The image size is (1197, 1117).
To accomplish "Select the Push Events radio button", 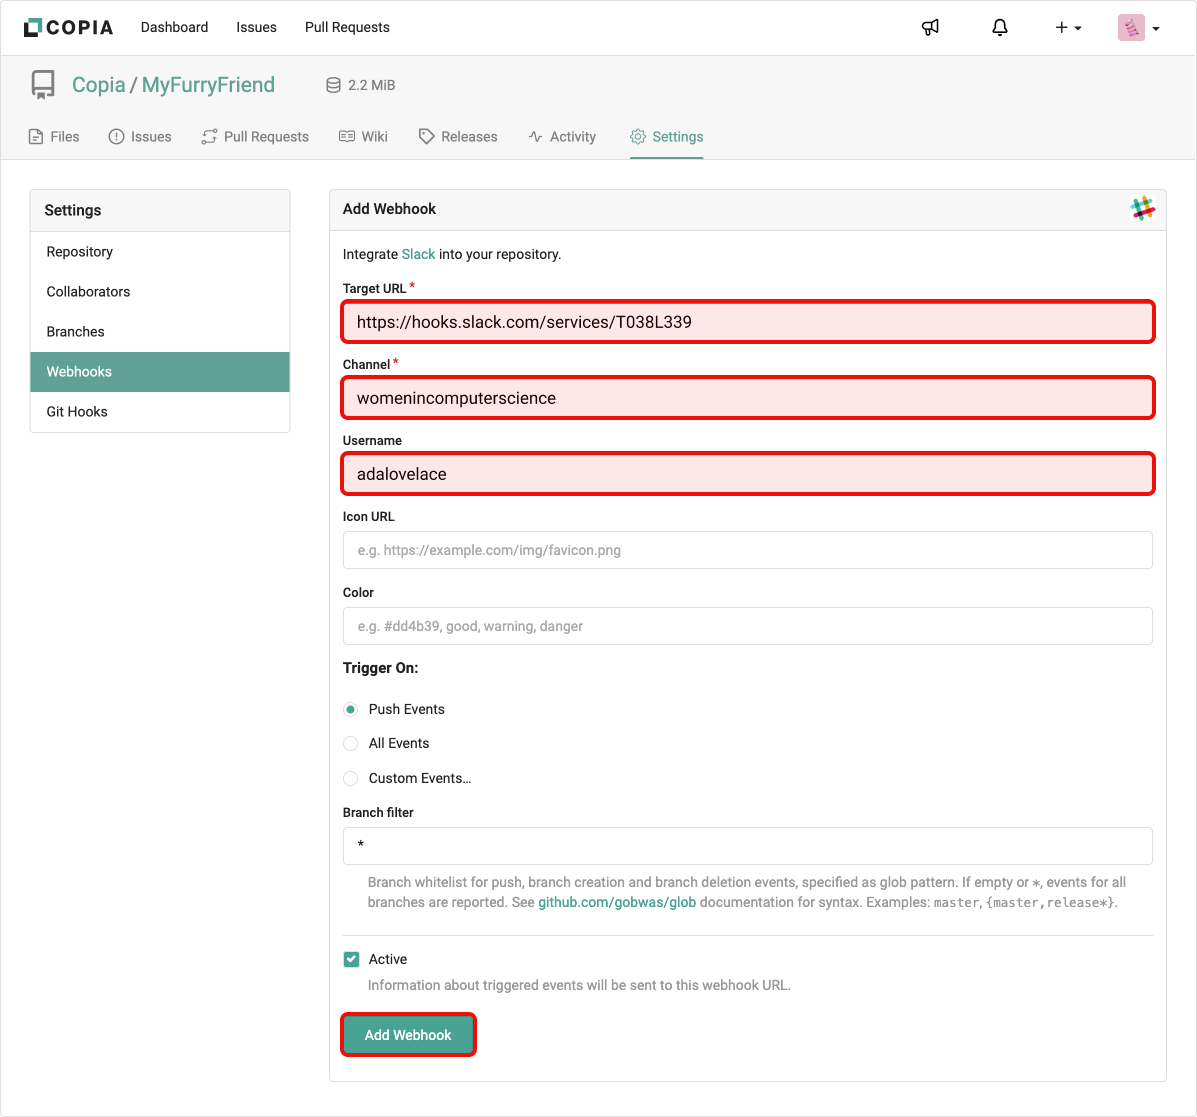I will (350, 709).
